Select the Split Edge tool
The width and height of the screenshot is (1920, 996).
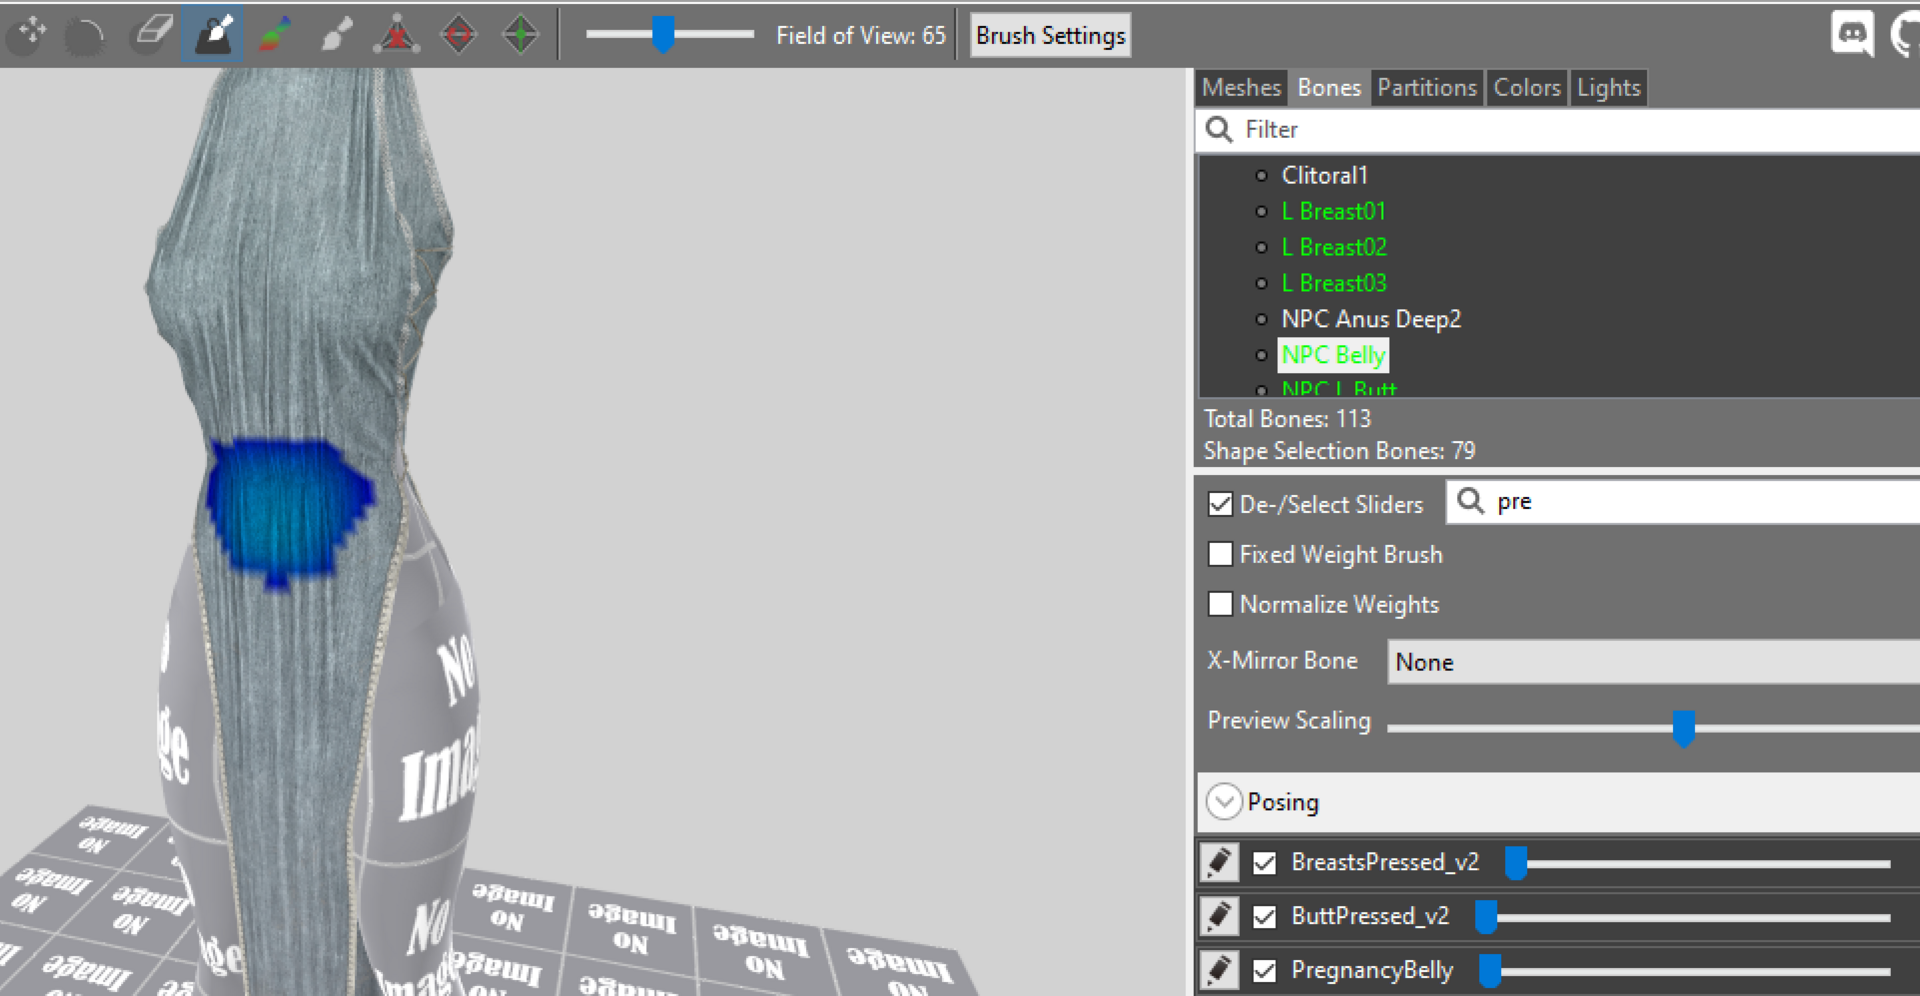(x=521, y=34)
